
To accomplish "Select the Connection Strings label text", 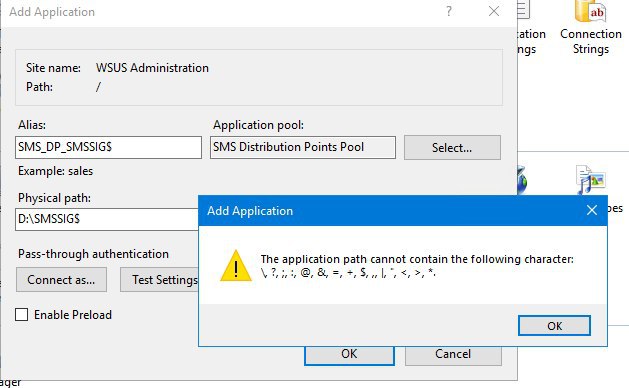I will click(x=591, y=41).
